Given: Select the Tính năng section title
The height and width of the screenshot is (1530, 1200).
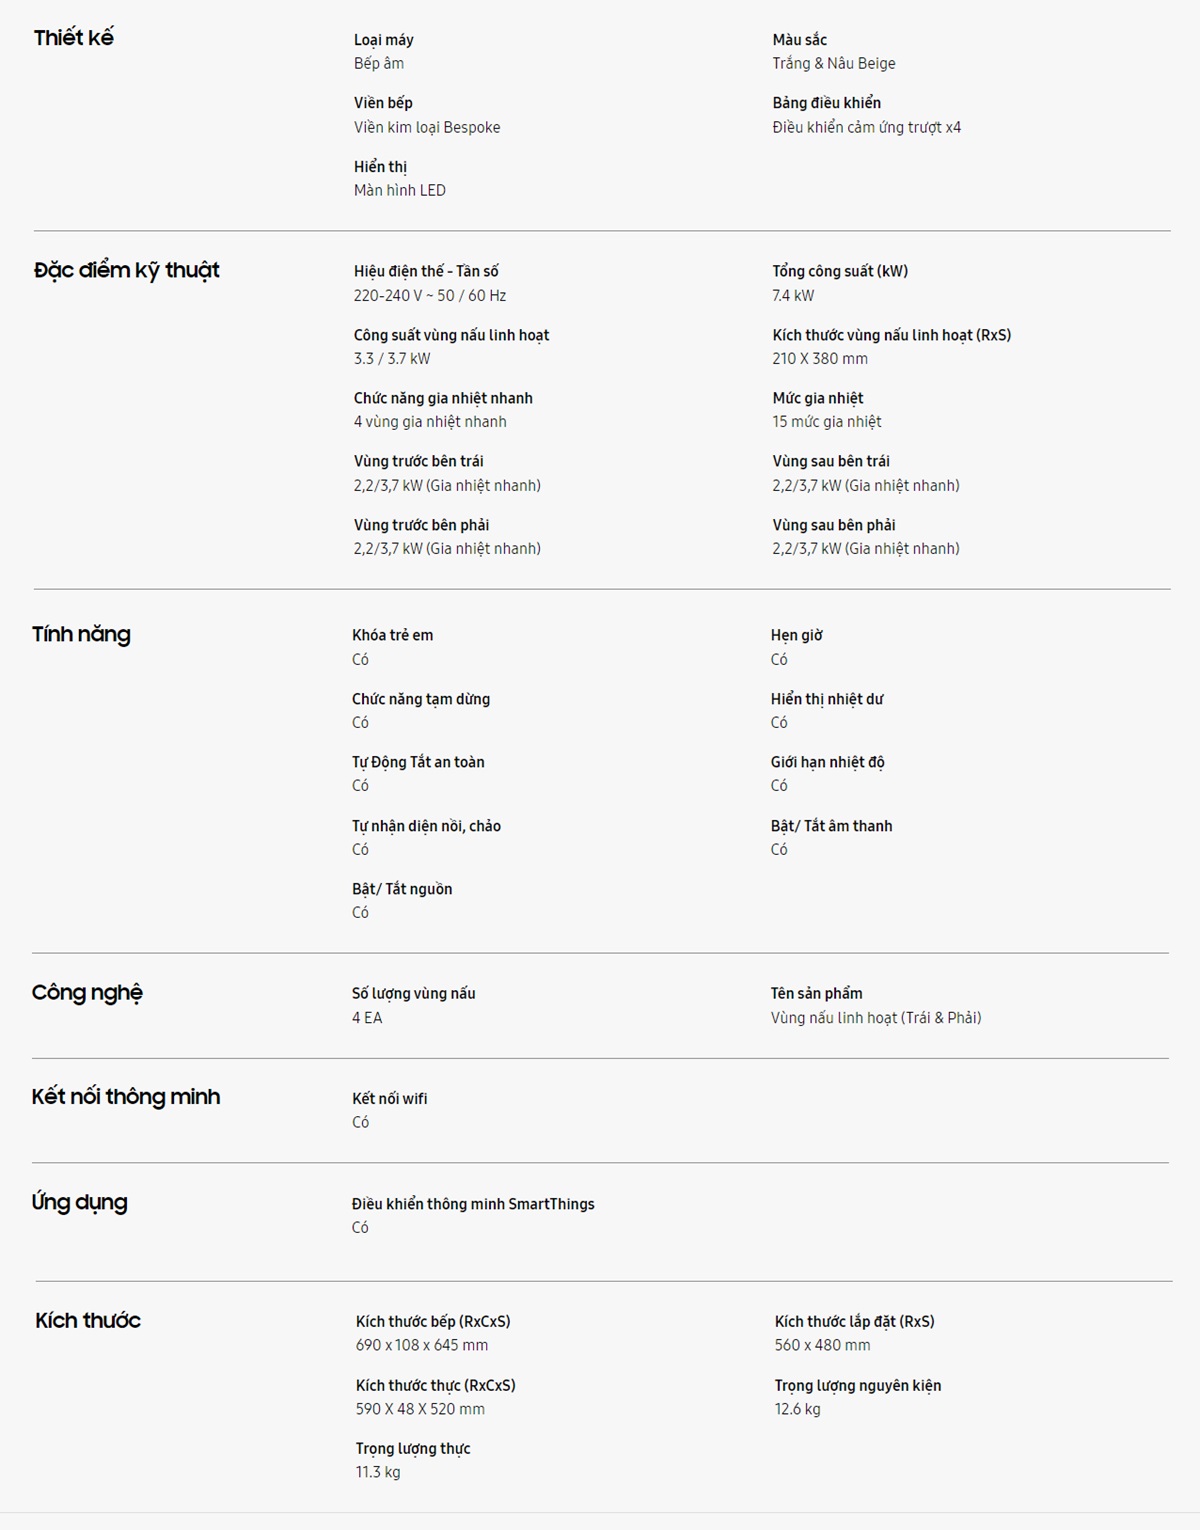Looking at the screenshot, I should pyautogui.click(x=81, y=634).
